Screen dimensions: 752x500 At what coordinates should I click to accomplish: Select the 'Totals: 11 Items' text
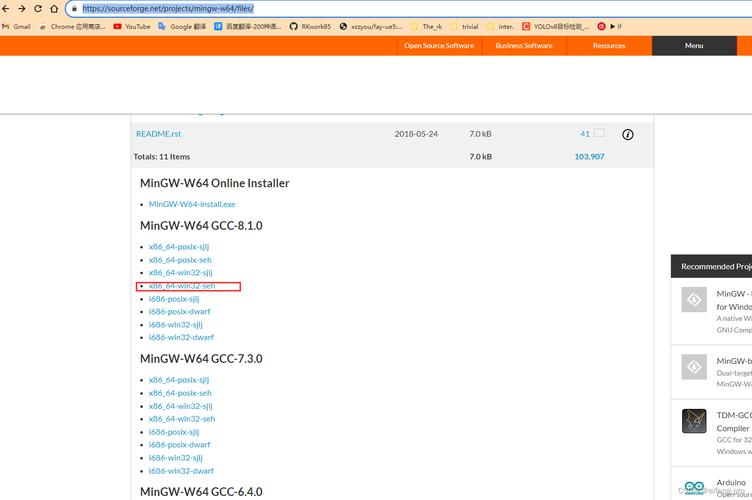162,156
